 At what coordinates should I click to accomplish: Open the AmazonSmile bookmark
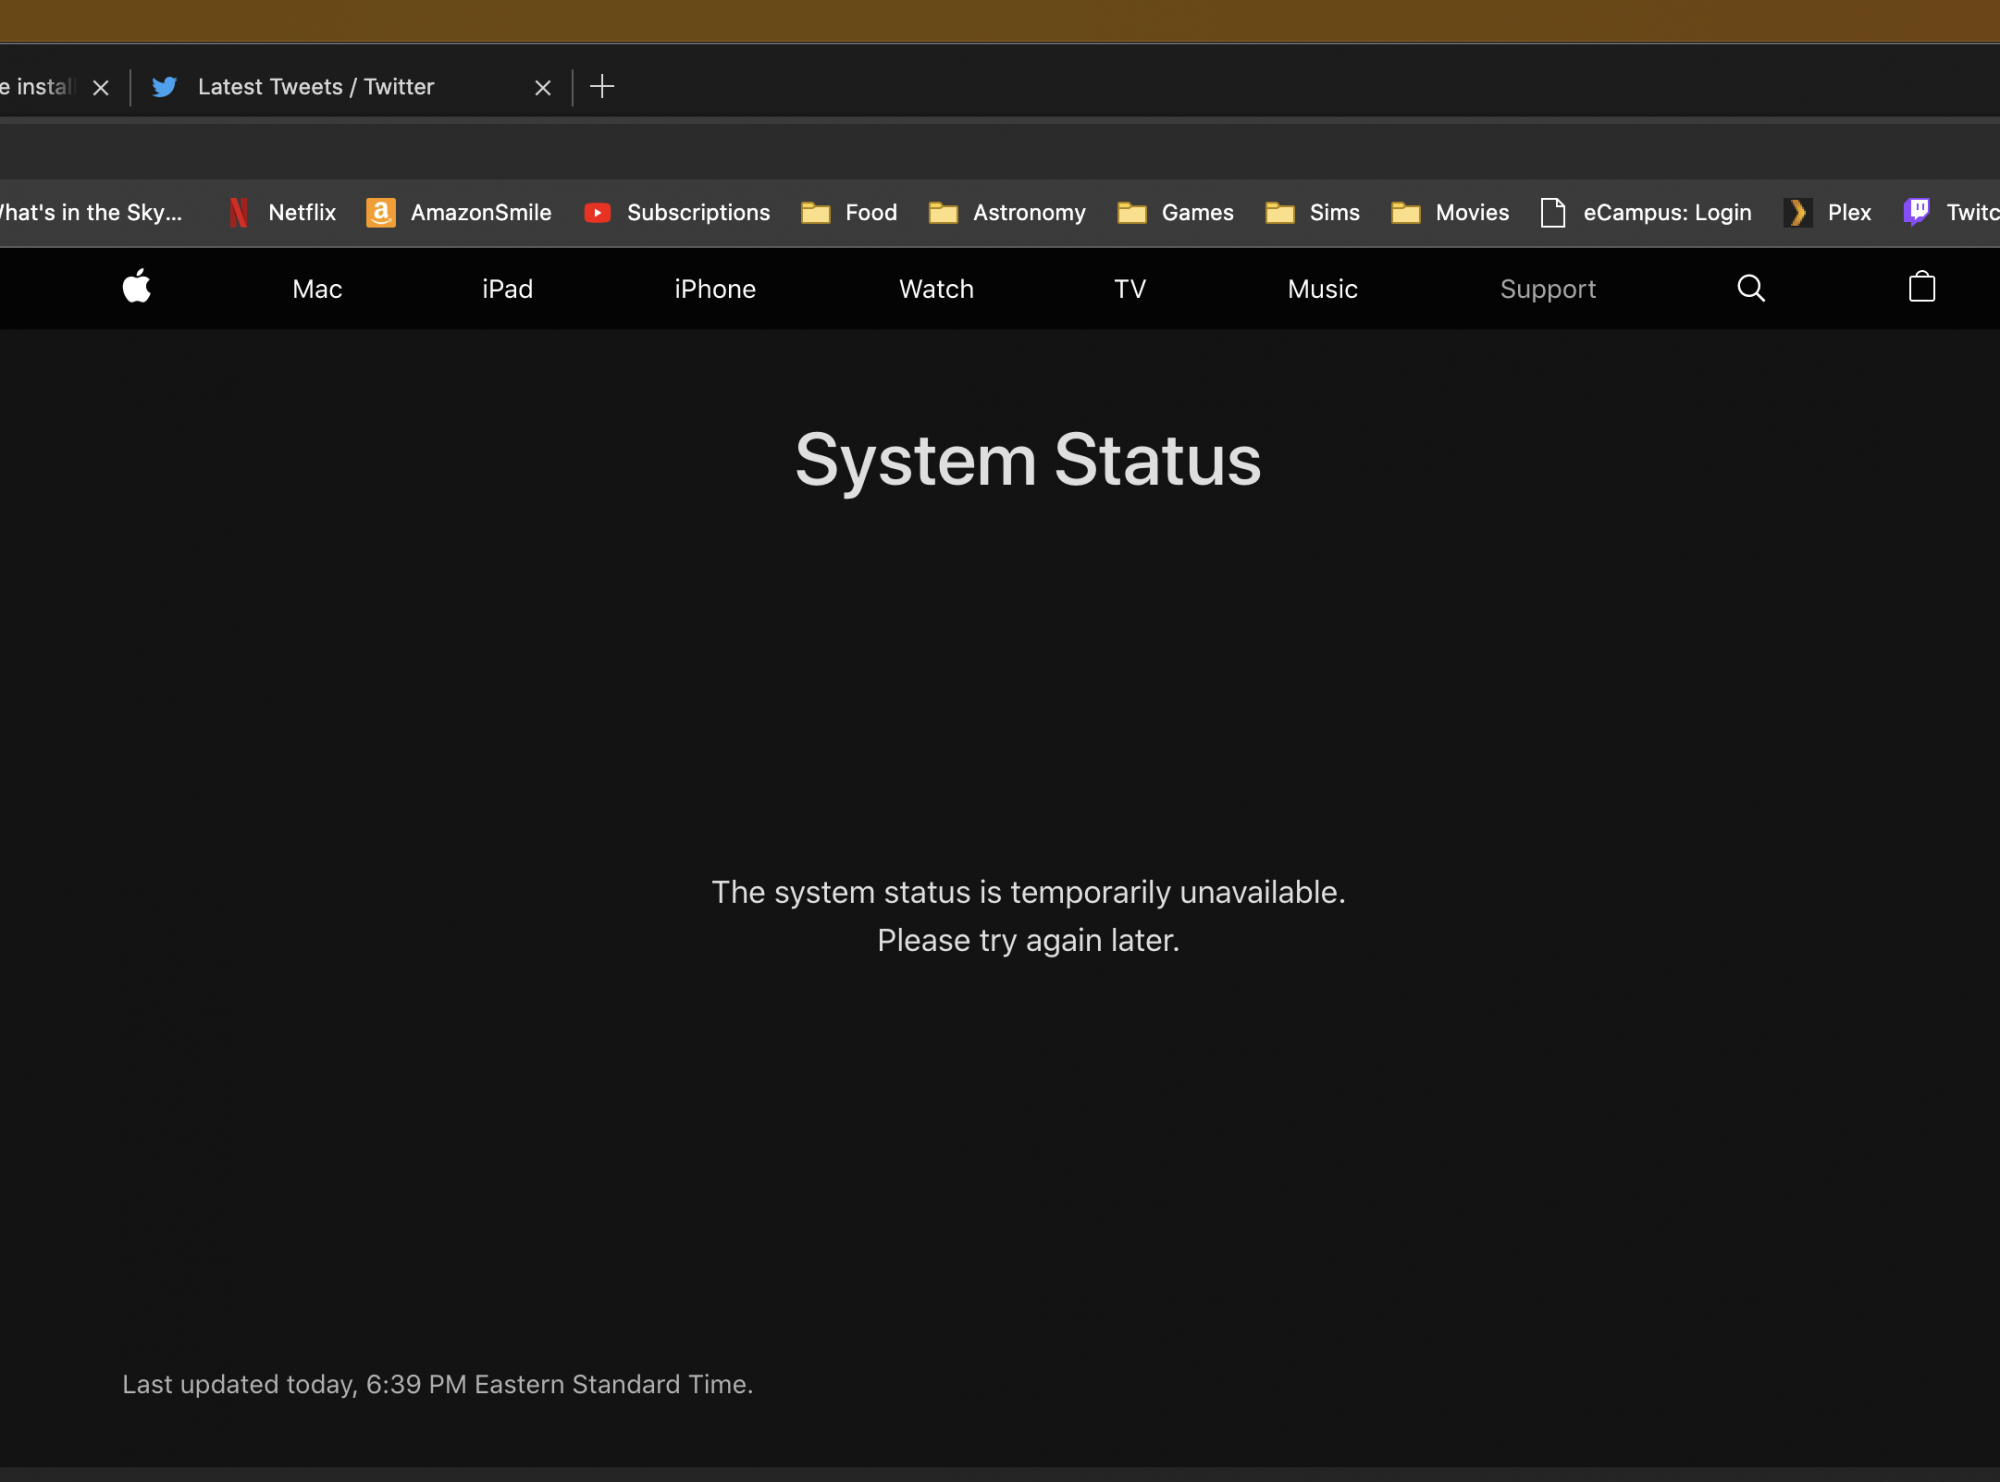(x=460, y=213)
